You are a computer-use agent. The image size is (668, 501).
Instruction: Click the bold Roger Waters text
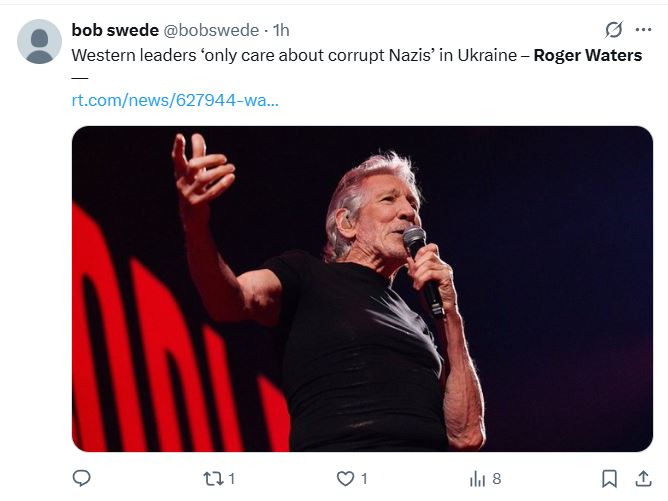[x=587, y=55]
